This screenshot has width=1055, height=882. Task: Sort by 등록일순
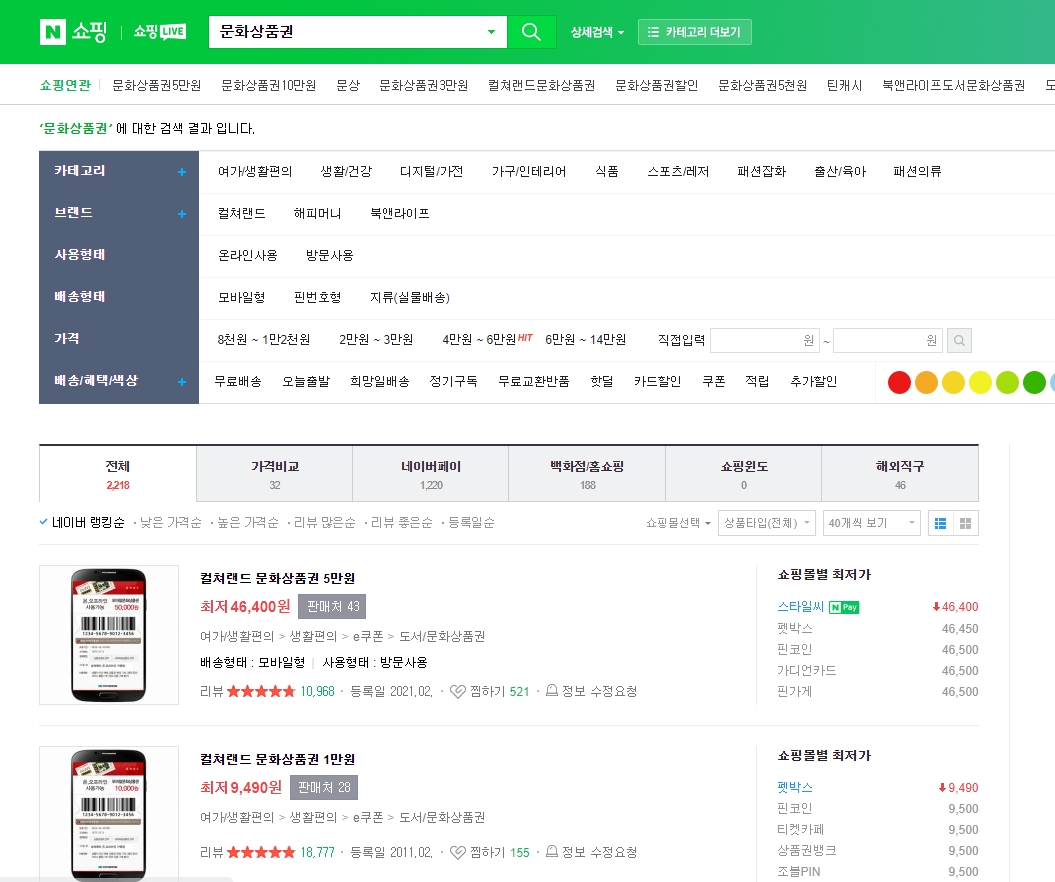coord(471,523)
